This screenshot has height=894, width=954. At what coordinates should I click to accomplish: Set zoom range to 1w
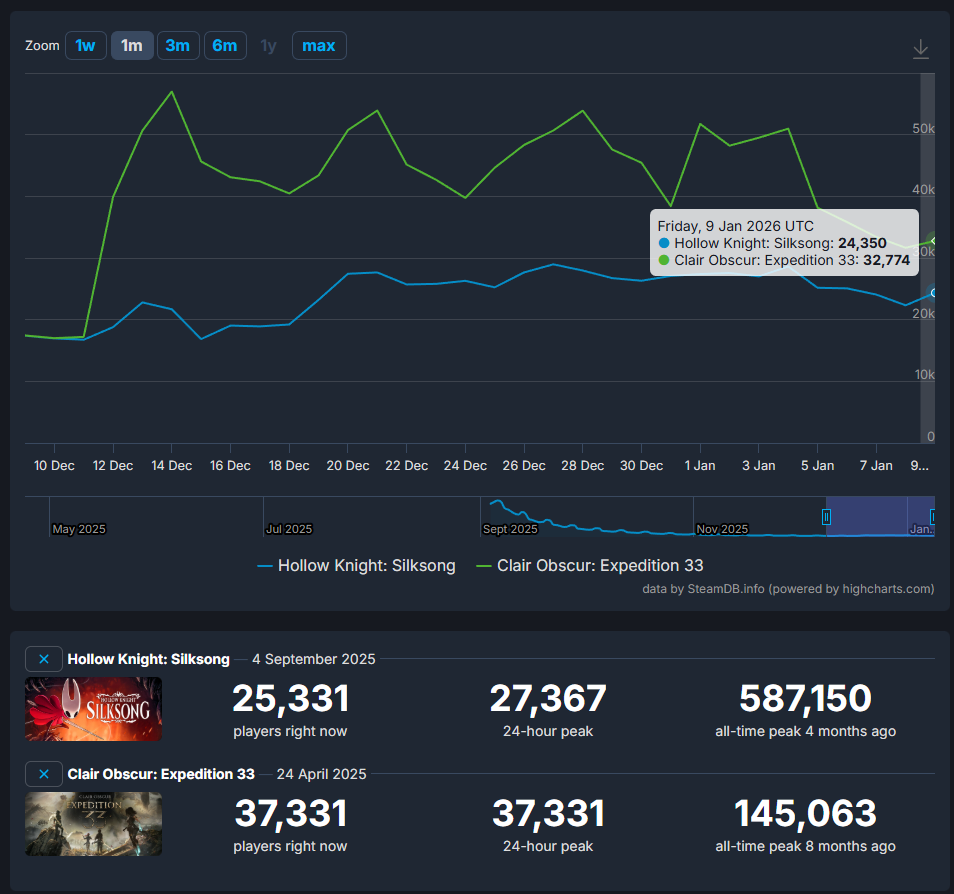(x=86, y=46)
